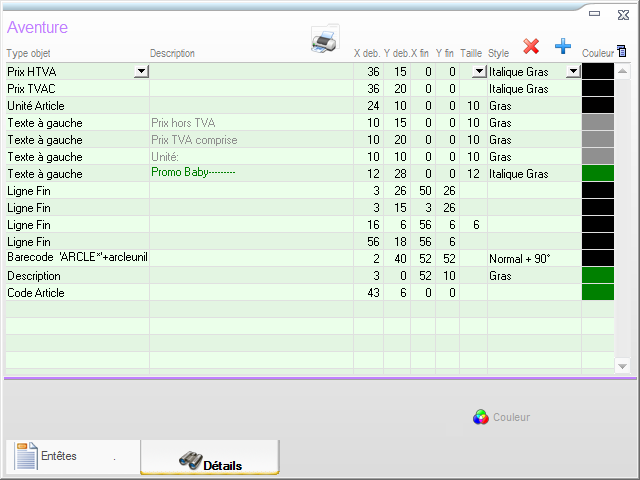This screenshot has width=640, height=480.
Task: Select the Détails tab
Action: coord(210,458)
